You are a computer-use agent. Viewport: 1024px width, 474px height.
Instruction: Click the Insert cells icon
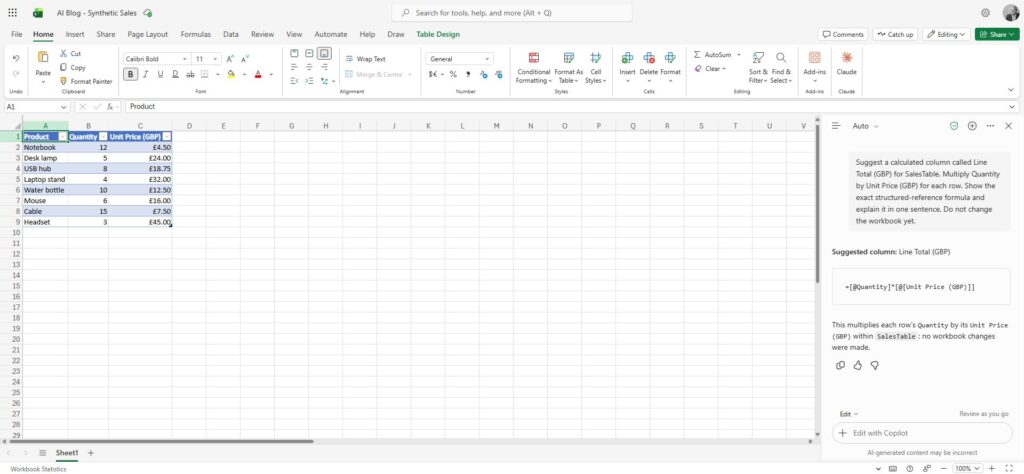point(627,58)
